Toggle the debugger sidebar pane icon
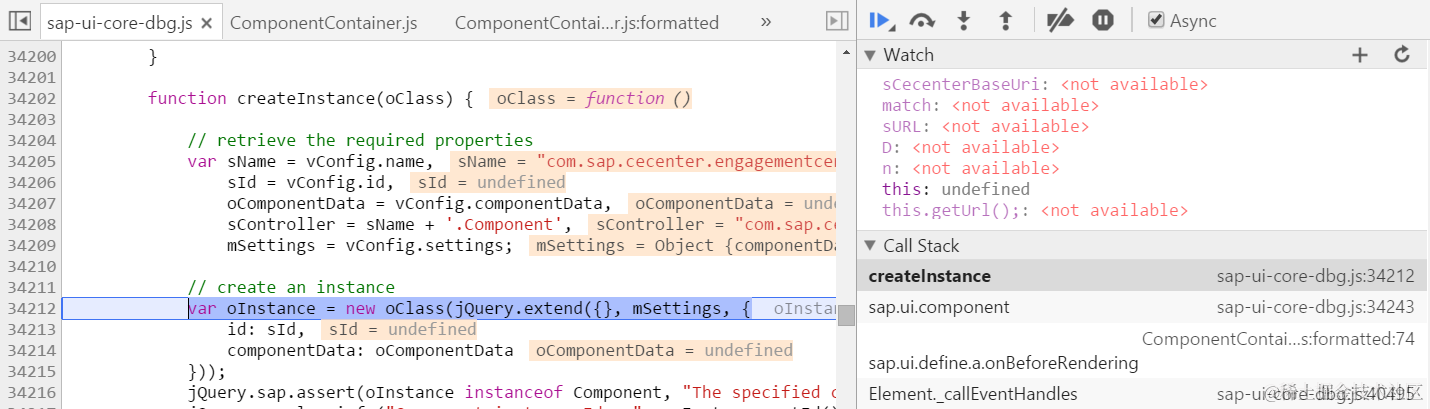The image size is (1430, 409). (x=837, y=21)
